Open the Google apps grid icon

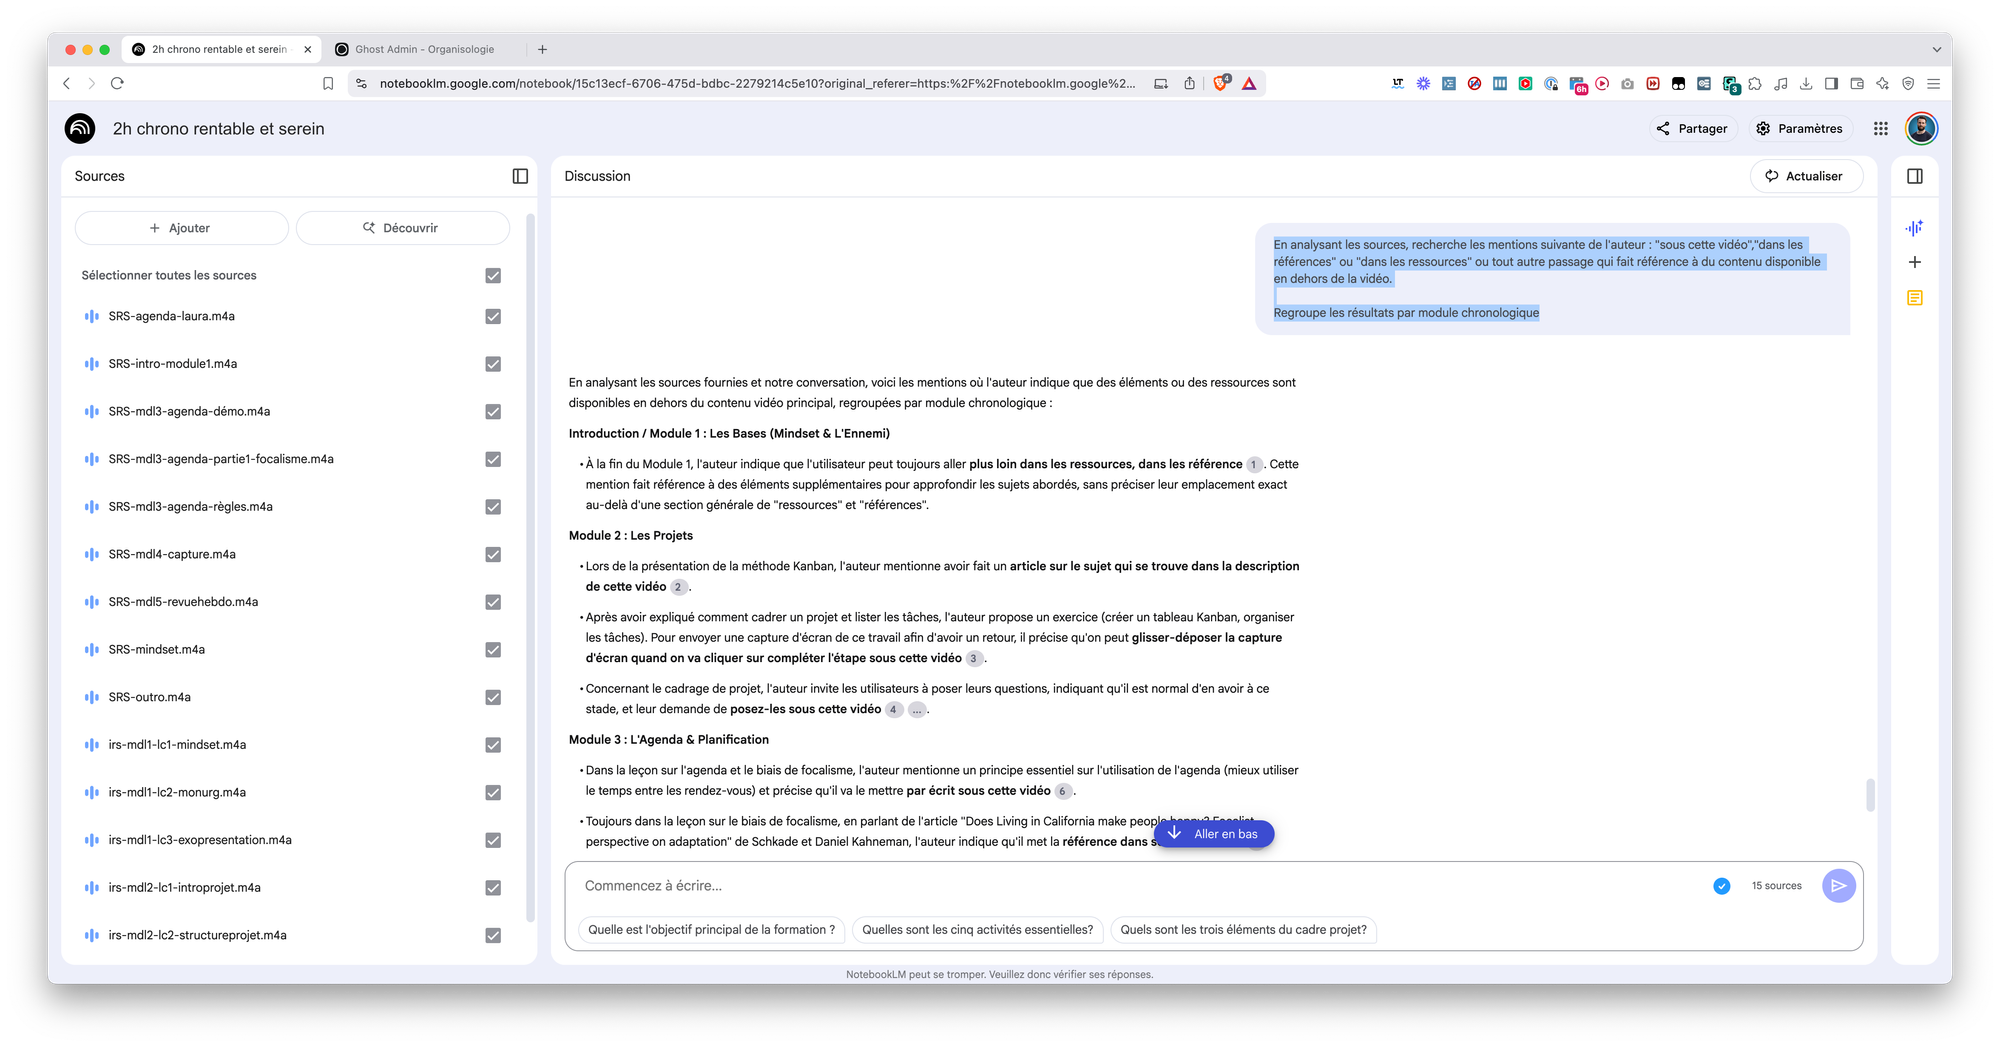pos(1880,129)
